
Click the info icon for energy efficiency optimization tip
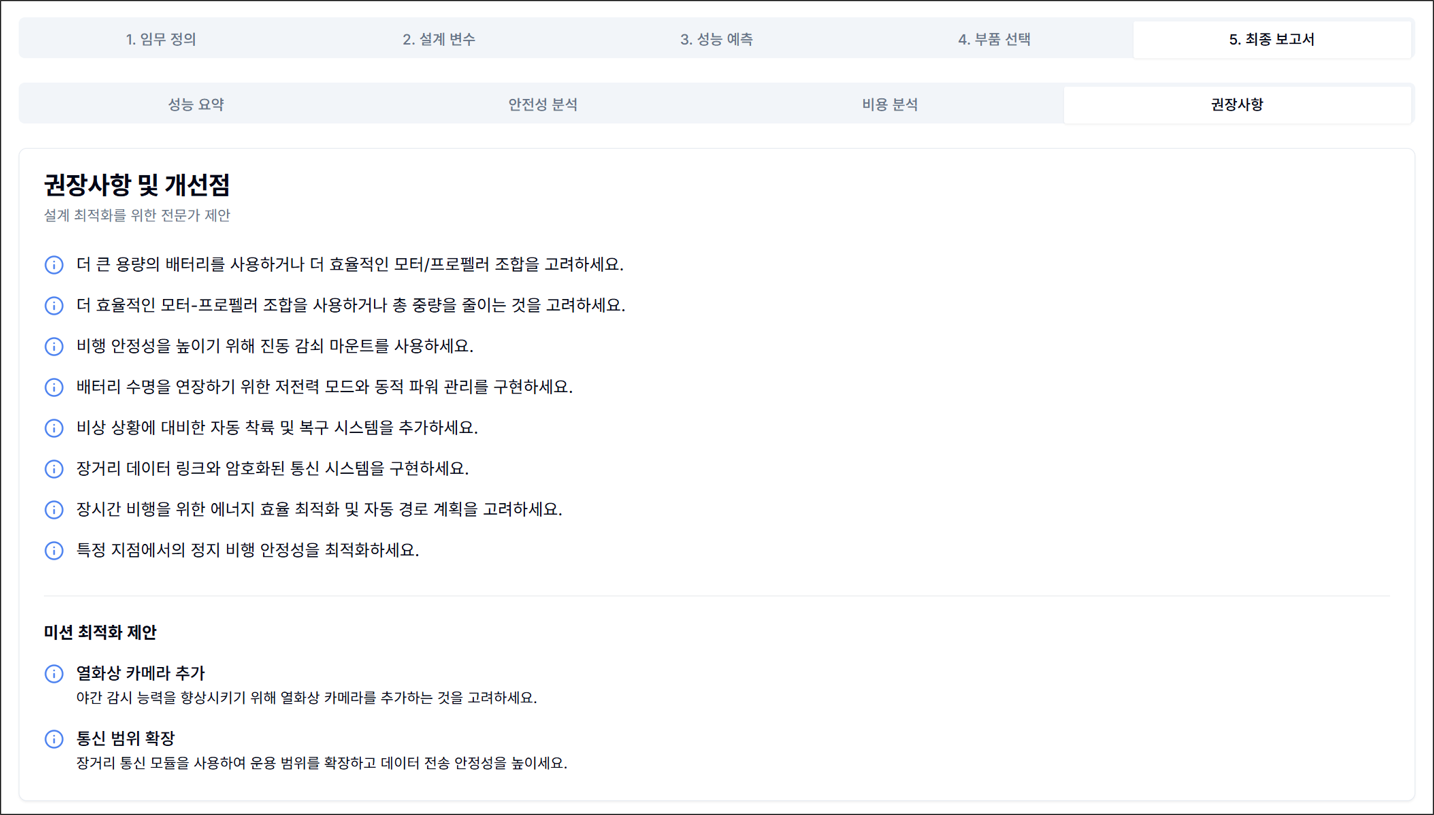tap(54, 509)
